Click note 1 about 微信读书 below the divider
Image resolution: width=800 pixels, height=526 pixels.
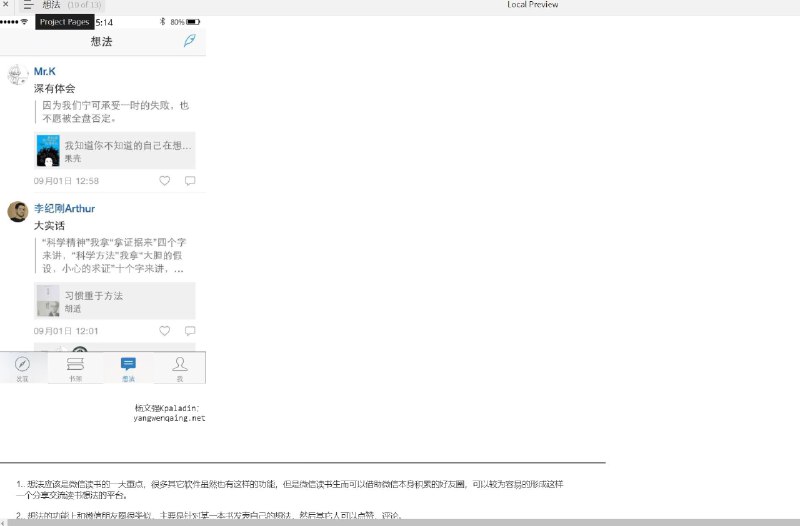coord(290,489)
